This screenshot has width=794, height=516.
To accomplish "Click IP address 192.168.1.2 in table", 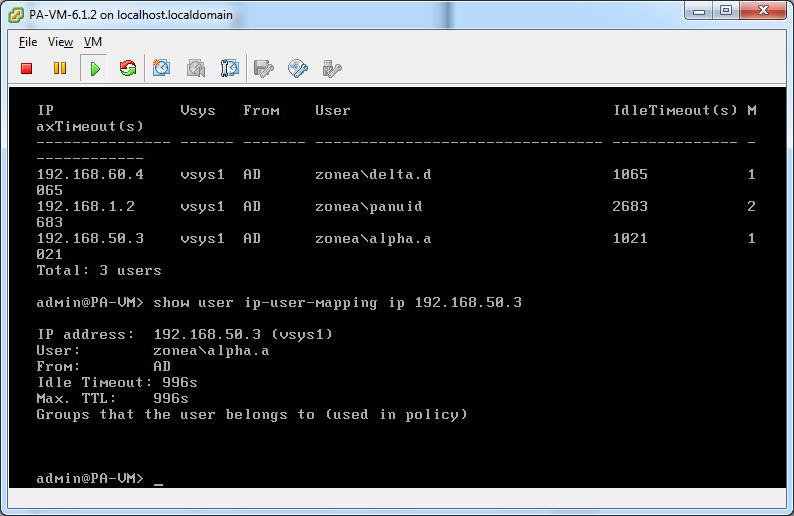I will click(x=86, y=207).
